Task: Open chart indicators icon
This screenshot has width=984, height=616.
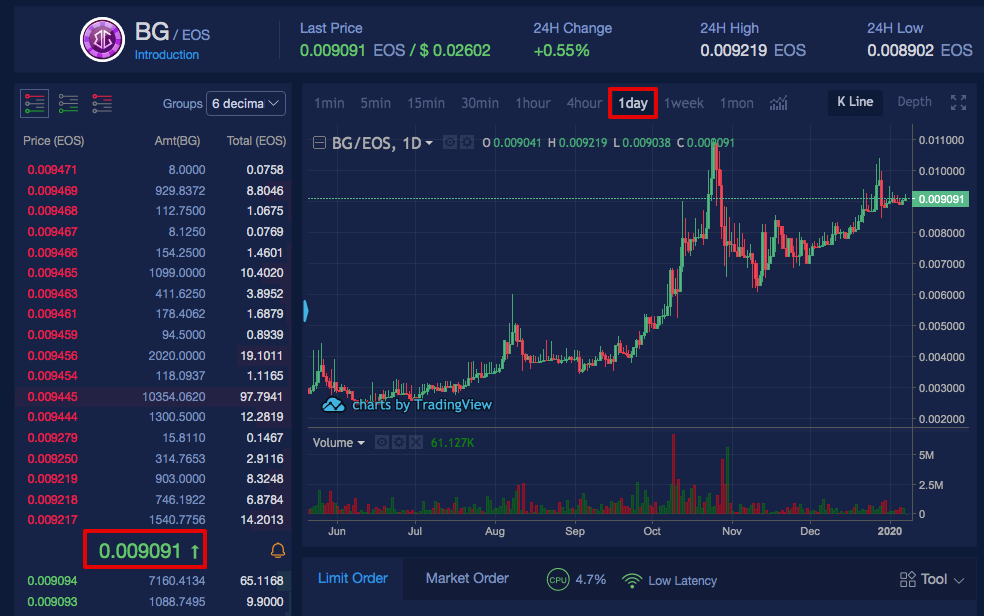Action: pyautogui.click(x=778, y=104)
